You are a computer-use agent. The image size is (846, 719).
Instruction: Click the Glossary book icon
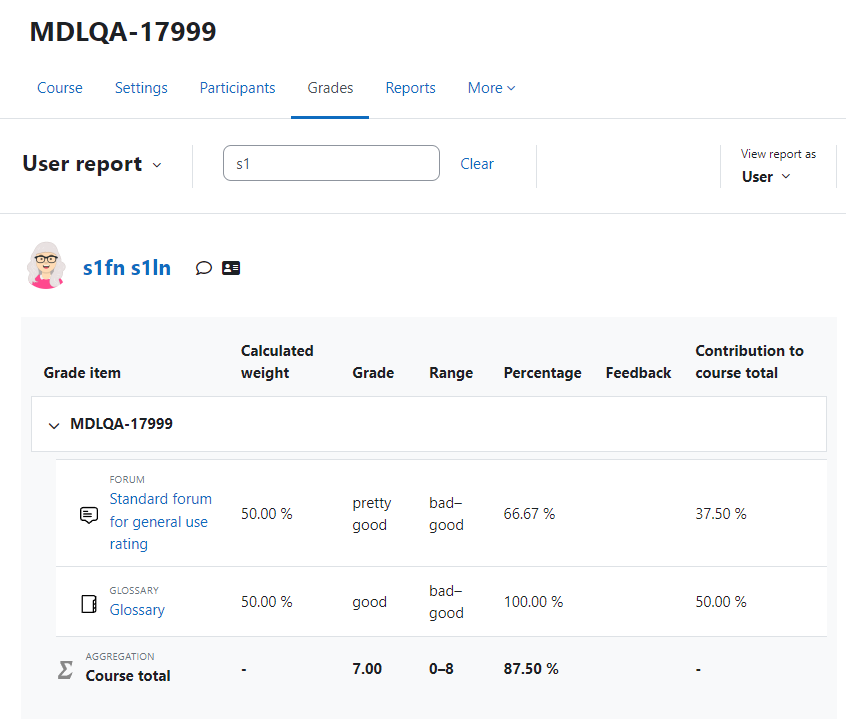(89, 604)
